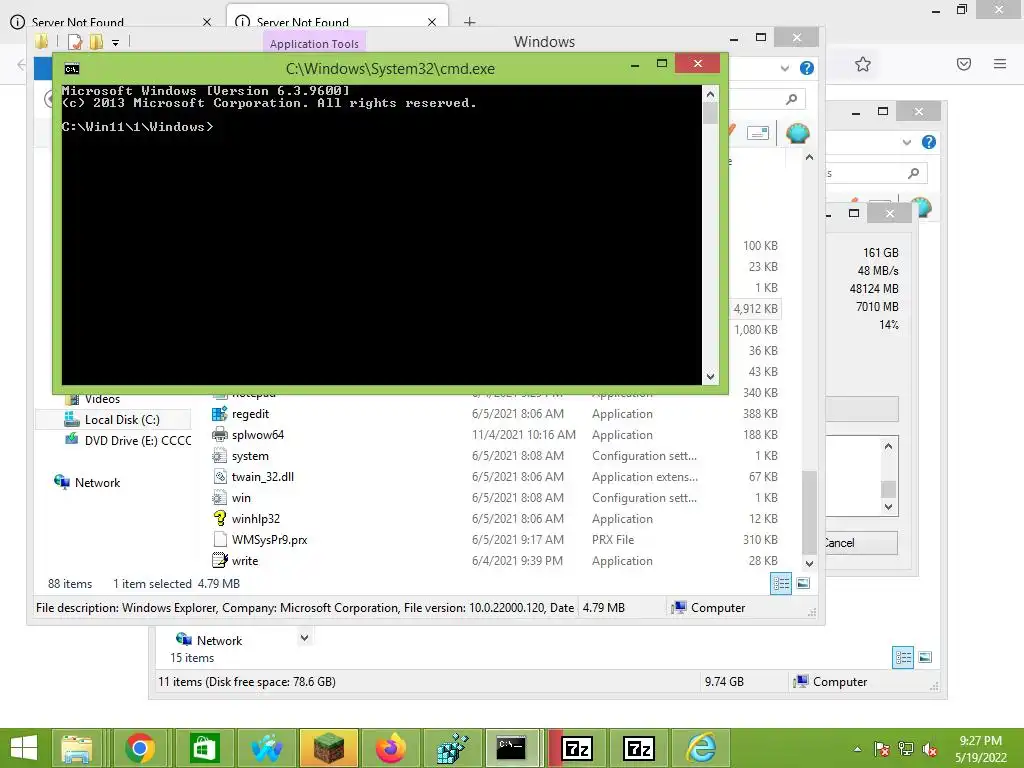Click the email icon in Explorer toolbar
The image size is (1024, 768).
[x=758, y=133]
